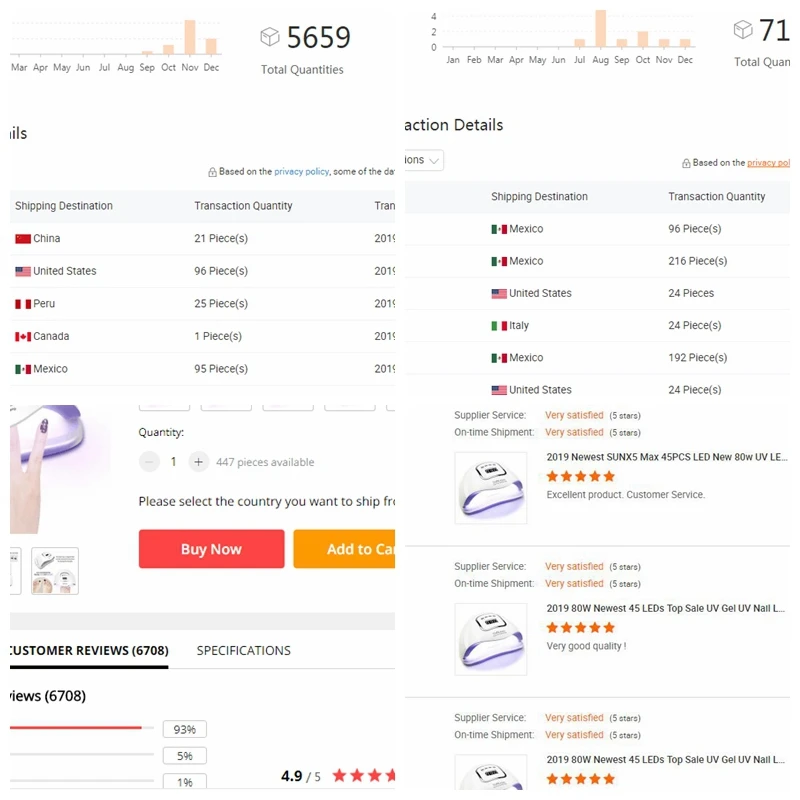The height and width of the screenshot is (800, 800).
Task: Click the box icon beside 5659
Action: (269, 37)
